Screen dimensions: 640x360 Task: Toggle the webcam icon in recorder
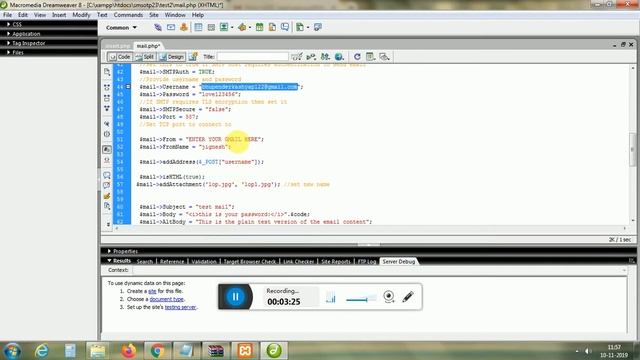coord(389,297)
